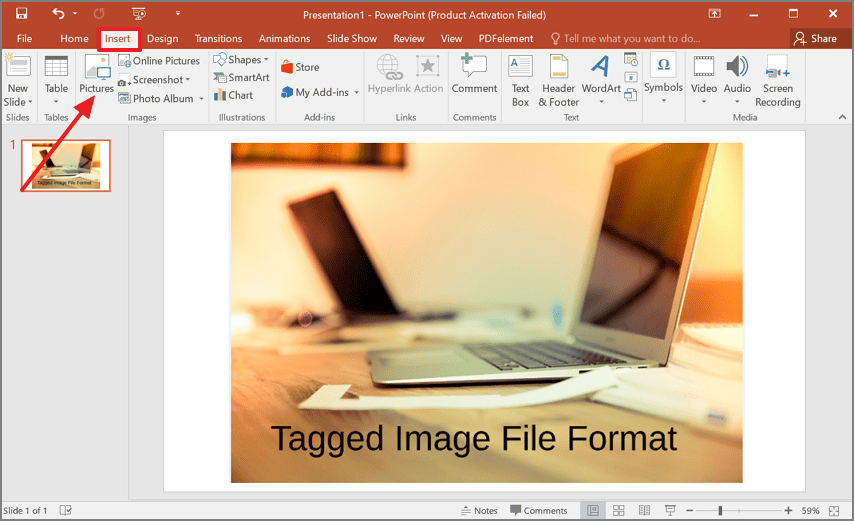Open the Symbols omega menu
Image resolution: width=854 pixels, height=521 pixels.
[x=663, y=77]
